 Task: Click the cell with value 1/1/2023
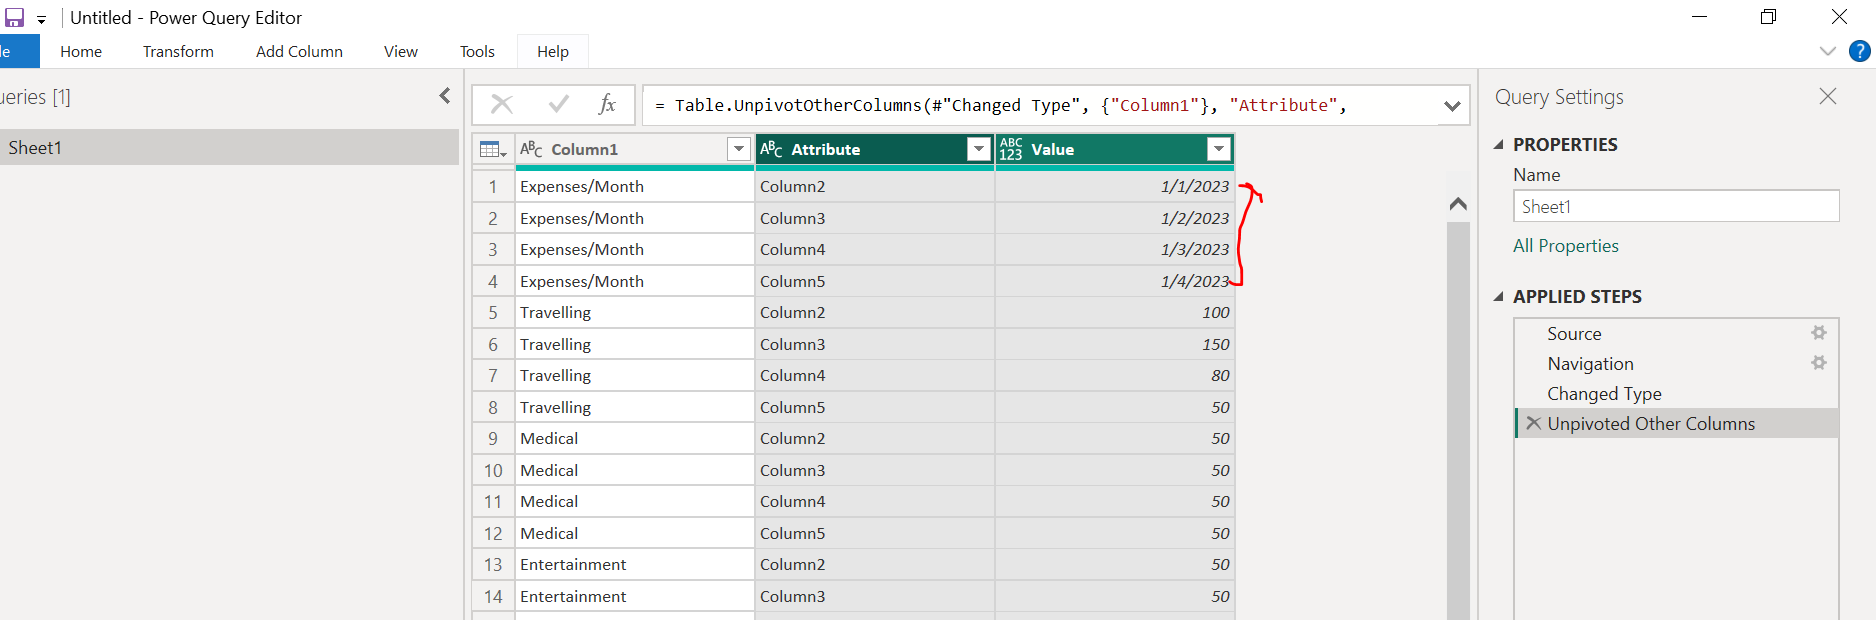click(1115, 187)
